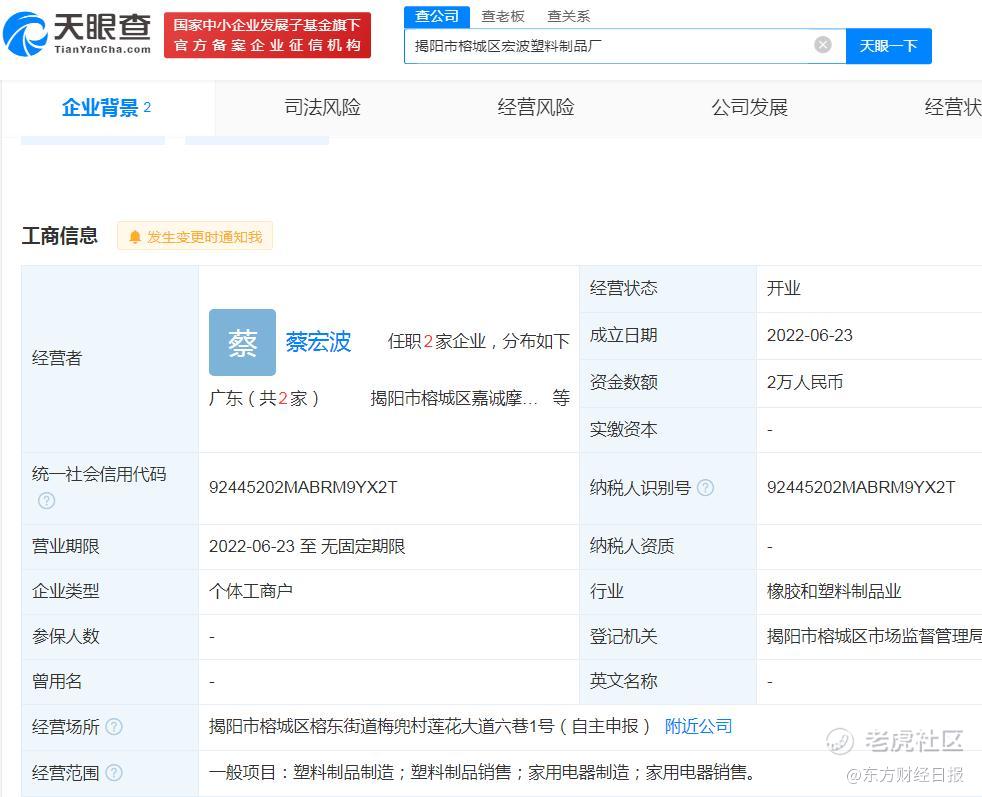Open the 附近公司 nearby companies link
This screenshot has width=982, height=797.
[x=698, y=726]
